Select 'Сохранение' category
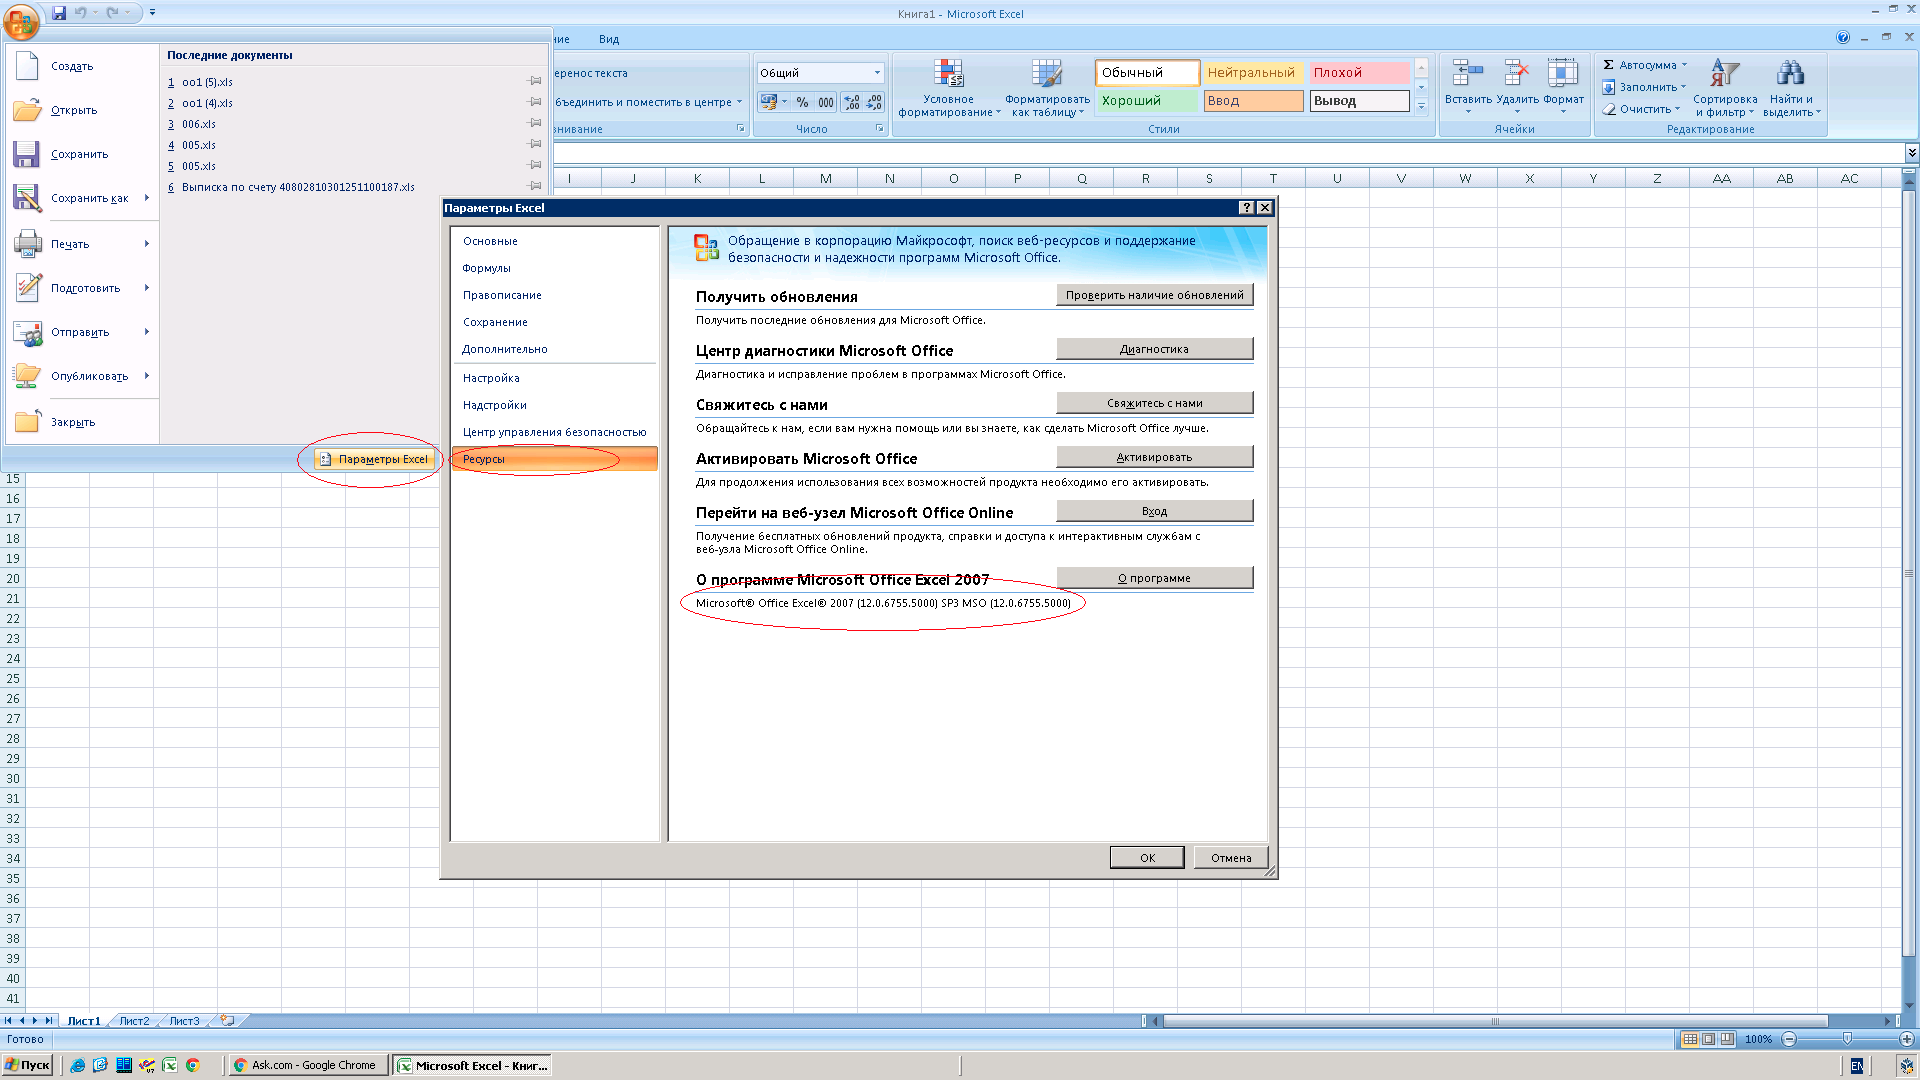The image size is (1920, 1080). (x=554, y=322)
